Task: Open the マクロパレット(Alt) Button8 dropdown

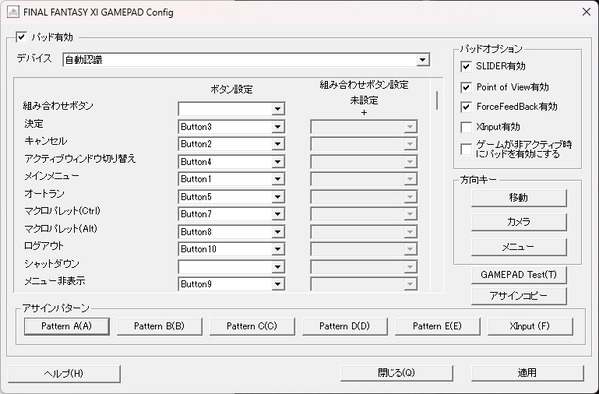Action: (x=231, y=232)
